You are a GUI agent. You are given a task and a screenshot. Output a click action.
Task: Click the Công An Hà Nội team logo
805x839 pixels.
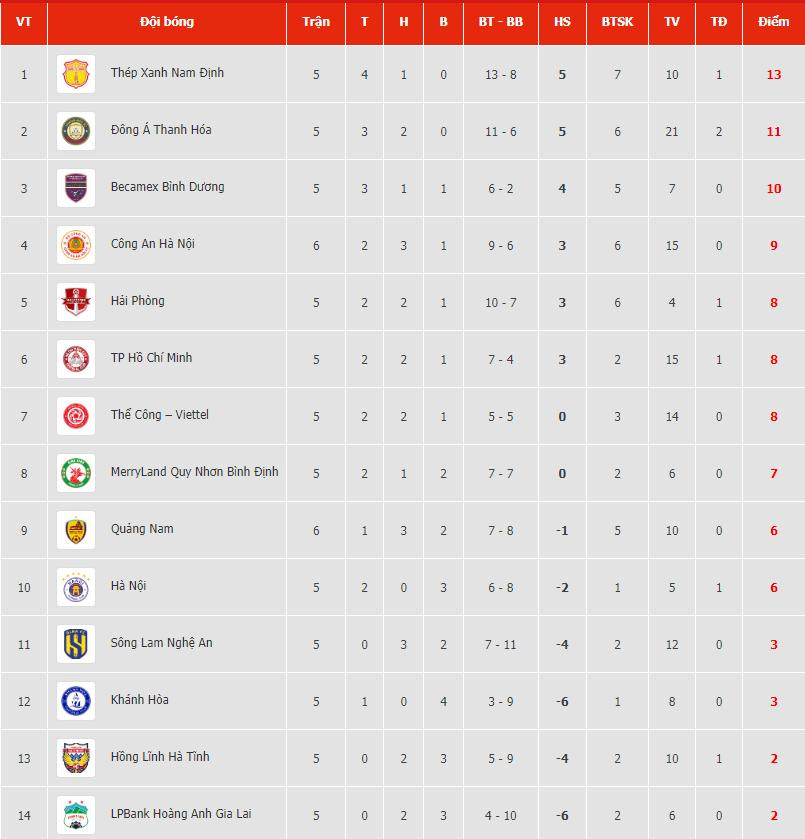(x=76, y=245)
